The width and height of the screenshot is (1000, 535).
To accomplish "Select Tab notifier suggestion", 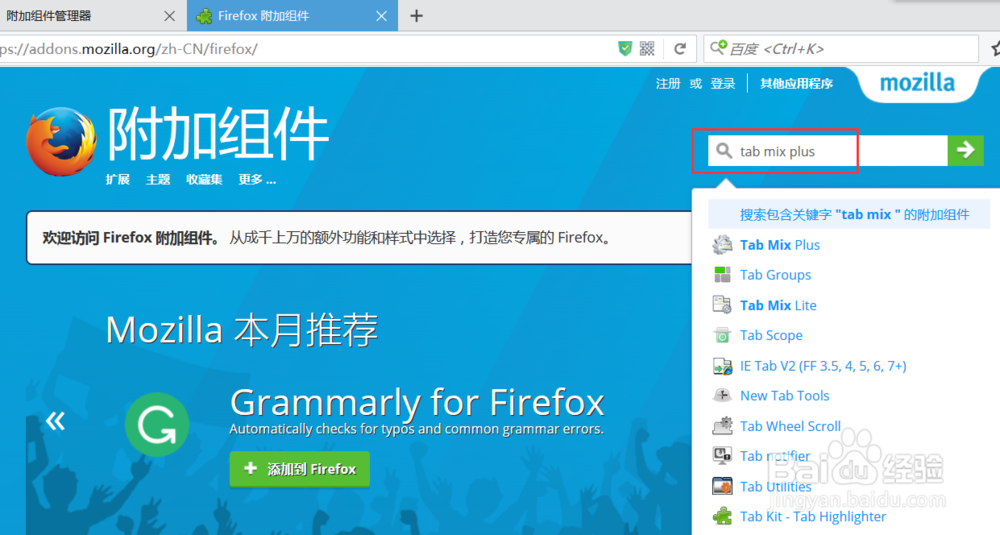I will point(775,456).
